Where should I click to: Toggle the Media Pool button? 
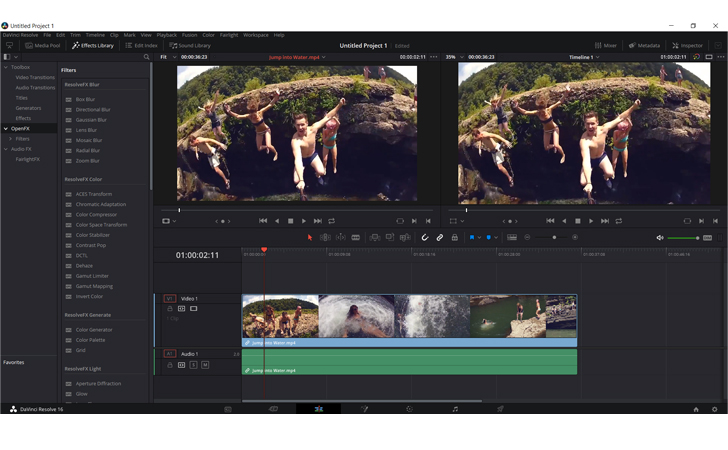point(42,45)
